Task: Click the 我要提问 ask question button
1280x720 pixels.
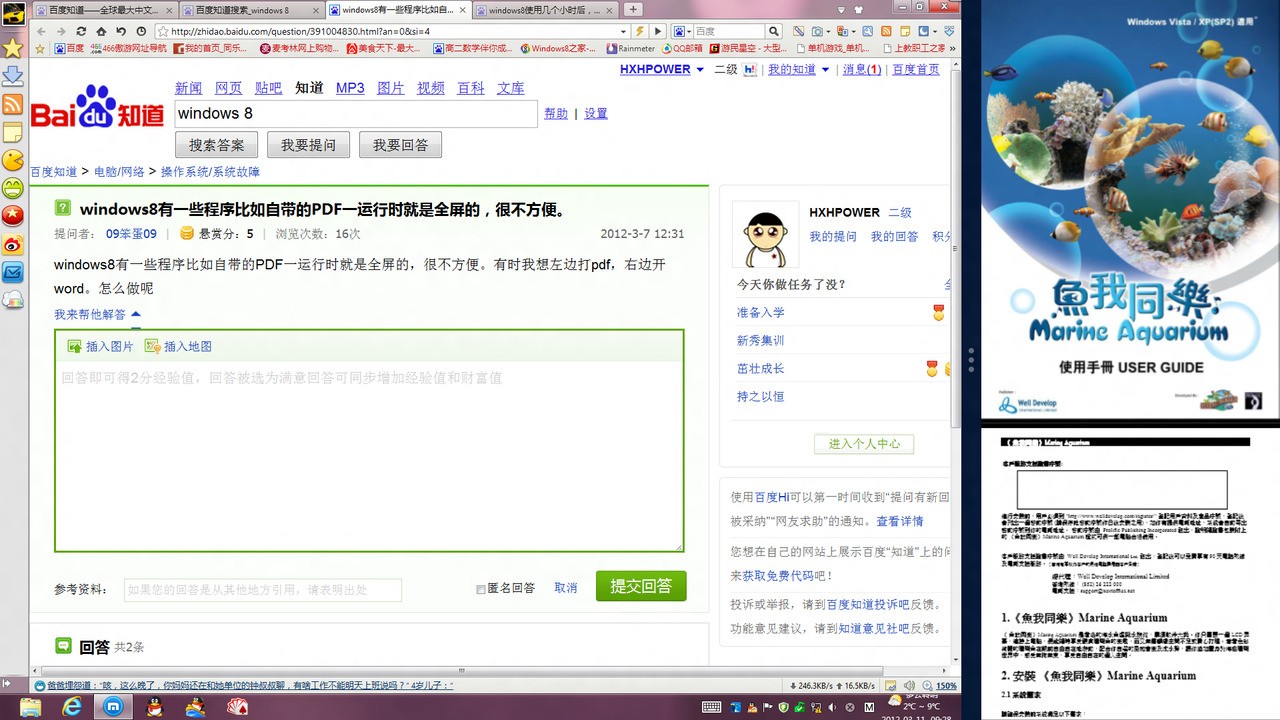Action: pos(309,145)
